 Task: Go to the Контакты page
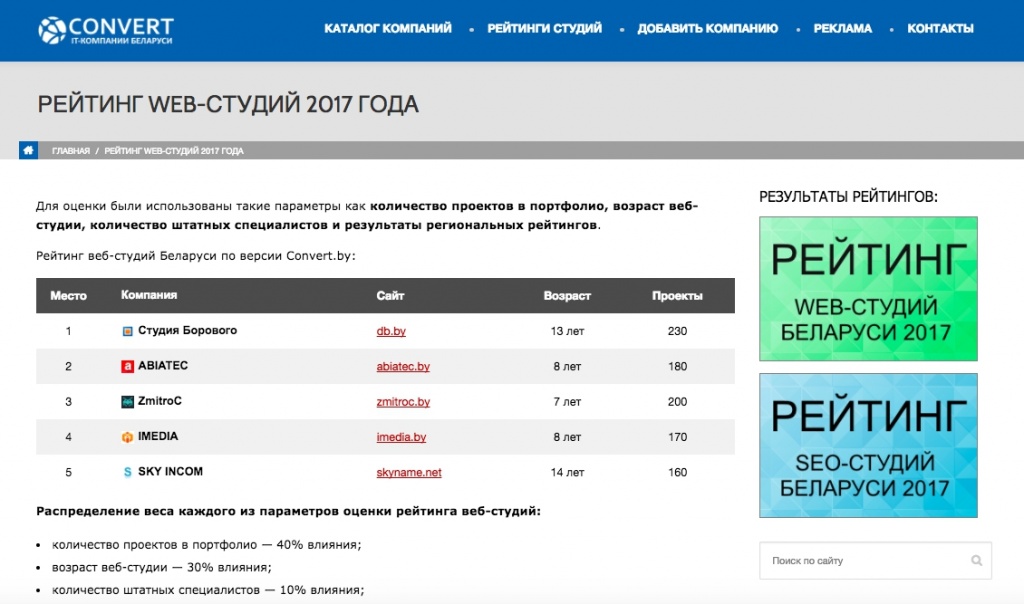940,28
